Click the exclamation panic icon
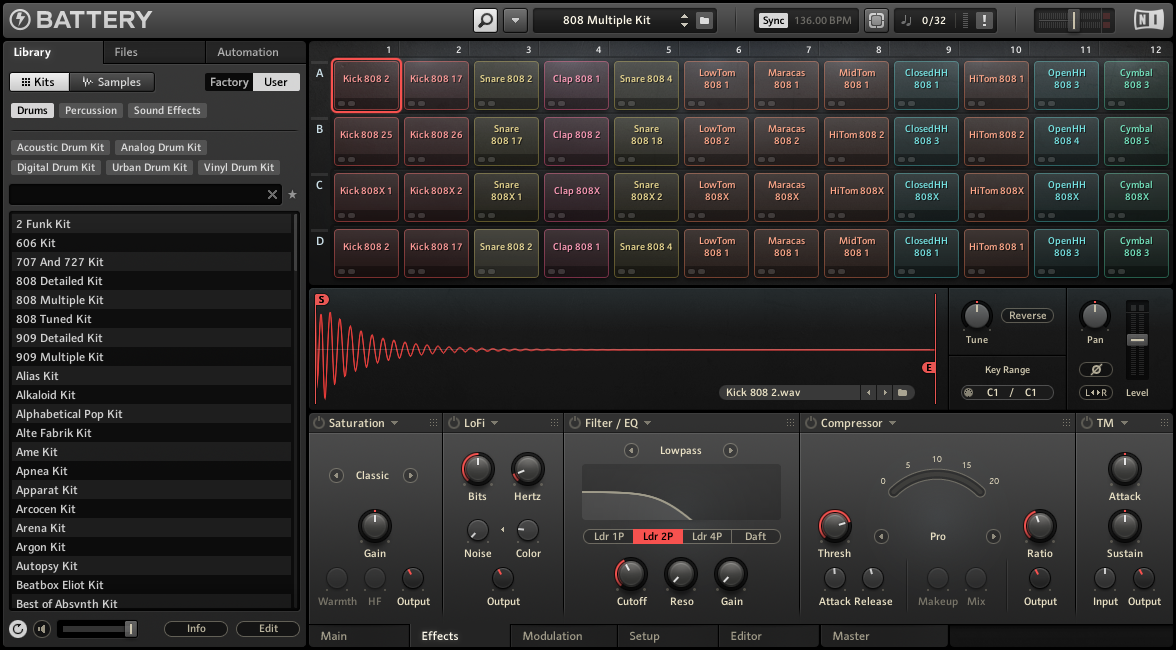 tap(984, 20)
